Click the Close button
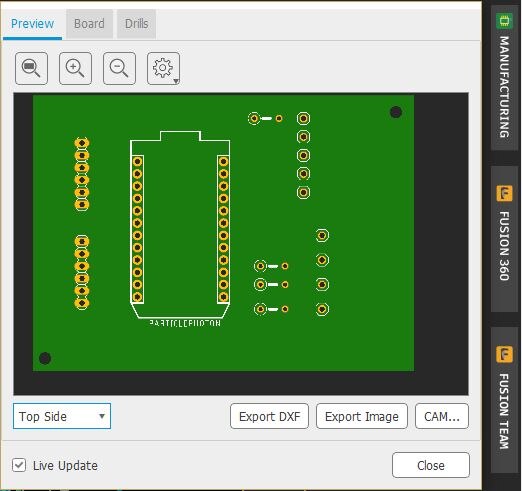This screenshot has width=522, height=491. (x=431, y=465)
